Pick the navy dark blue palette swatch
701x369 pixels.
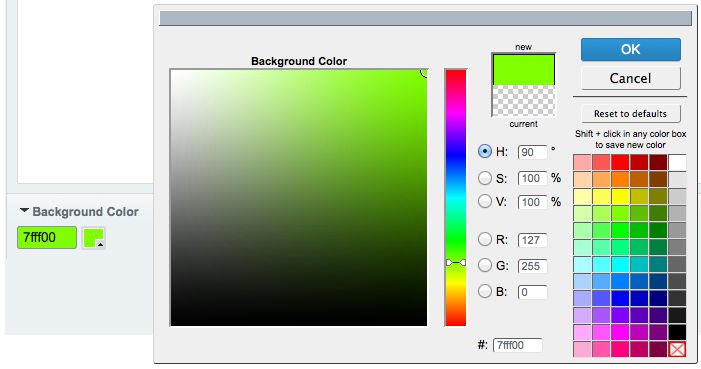(658, 298)
